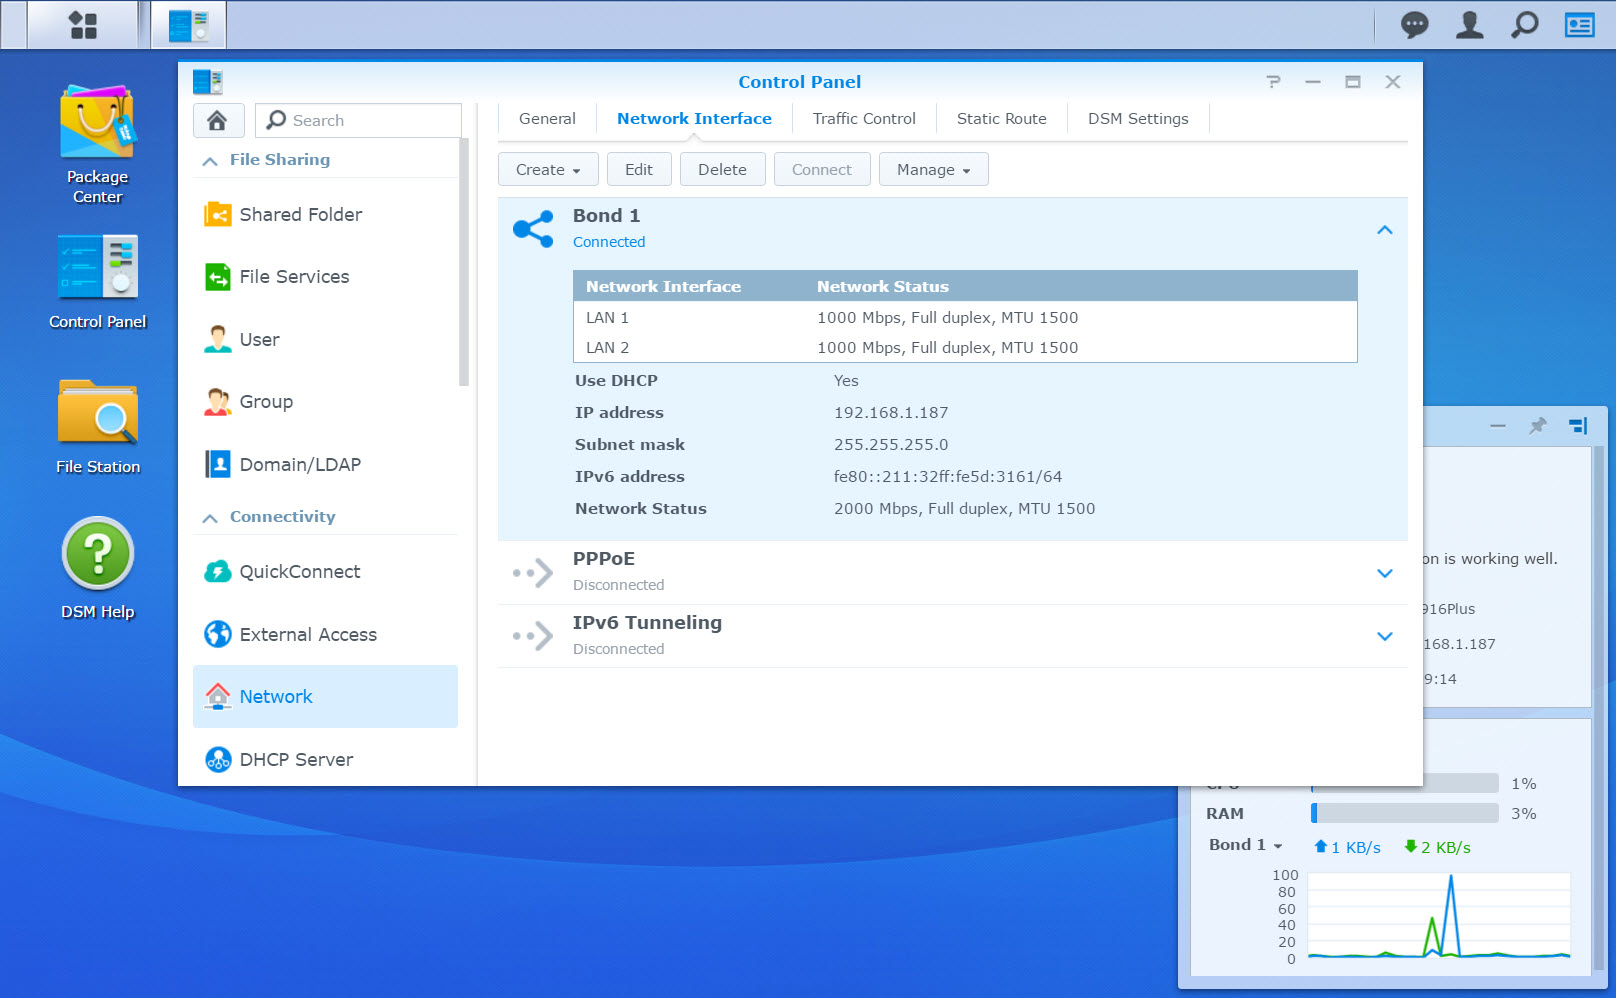Click the Subnet mask value 255.255.255.0
The image size is (1616, 998).
coord(891,444)
